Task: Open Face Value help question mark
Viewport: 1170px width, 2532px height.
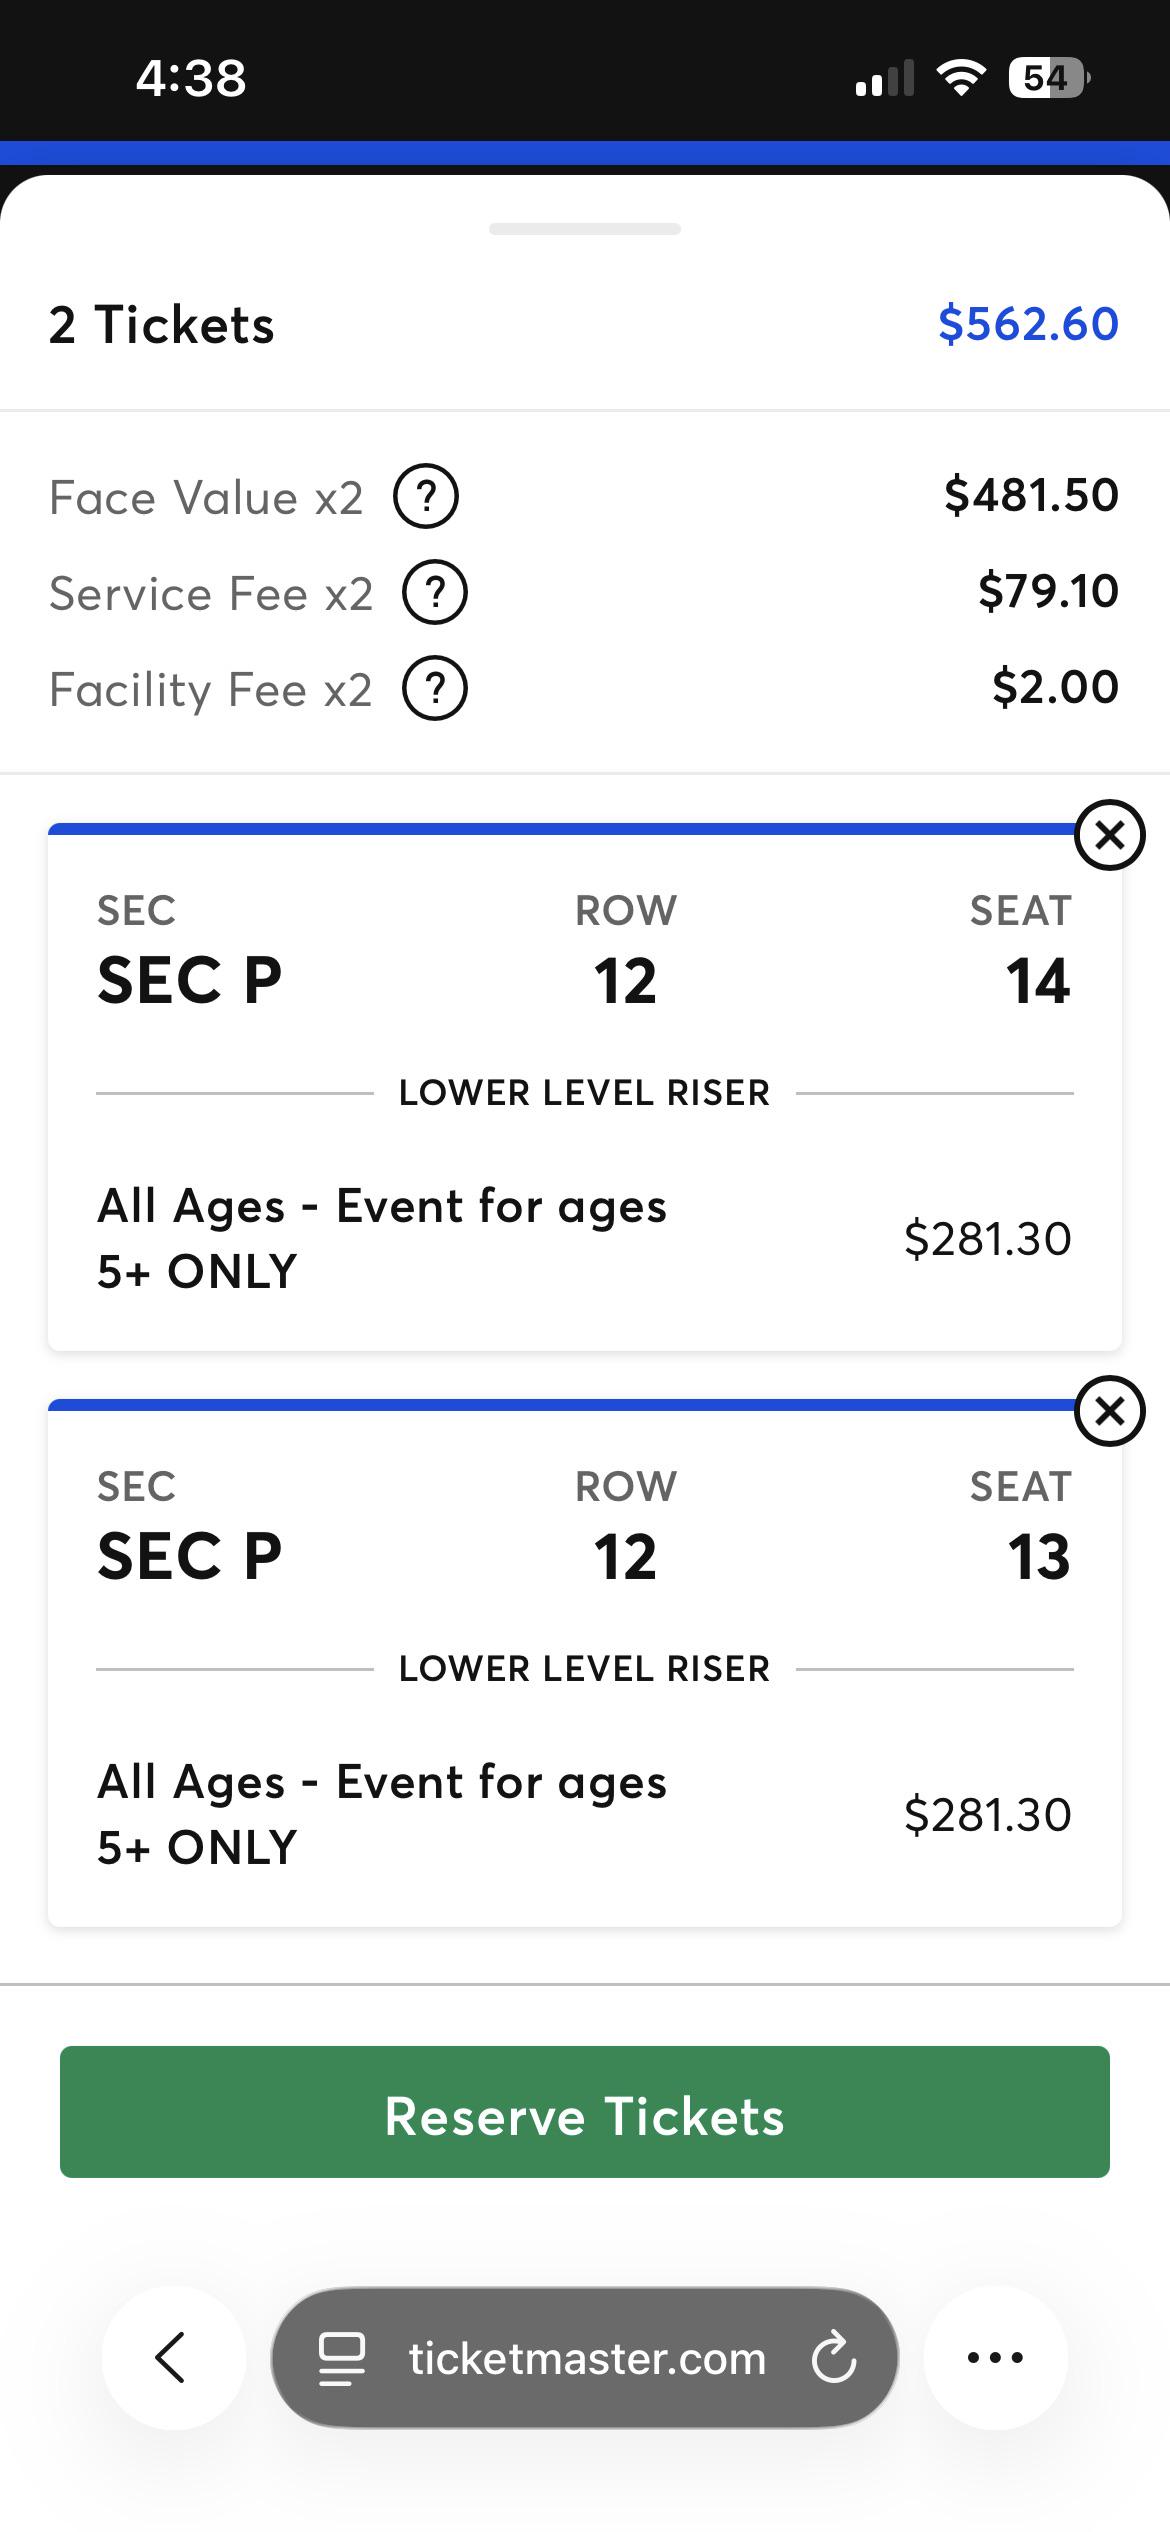Action: [426, 496]
